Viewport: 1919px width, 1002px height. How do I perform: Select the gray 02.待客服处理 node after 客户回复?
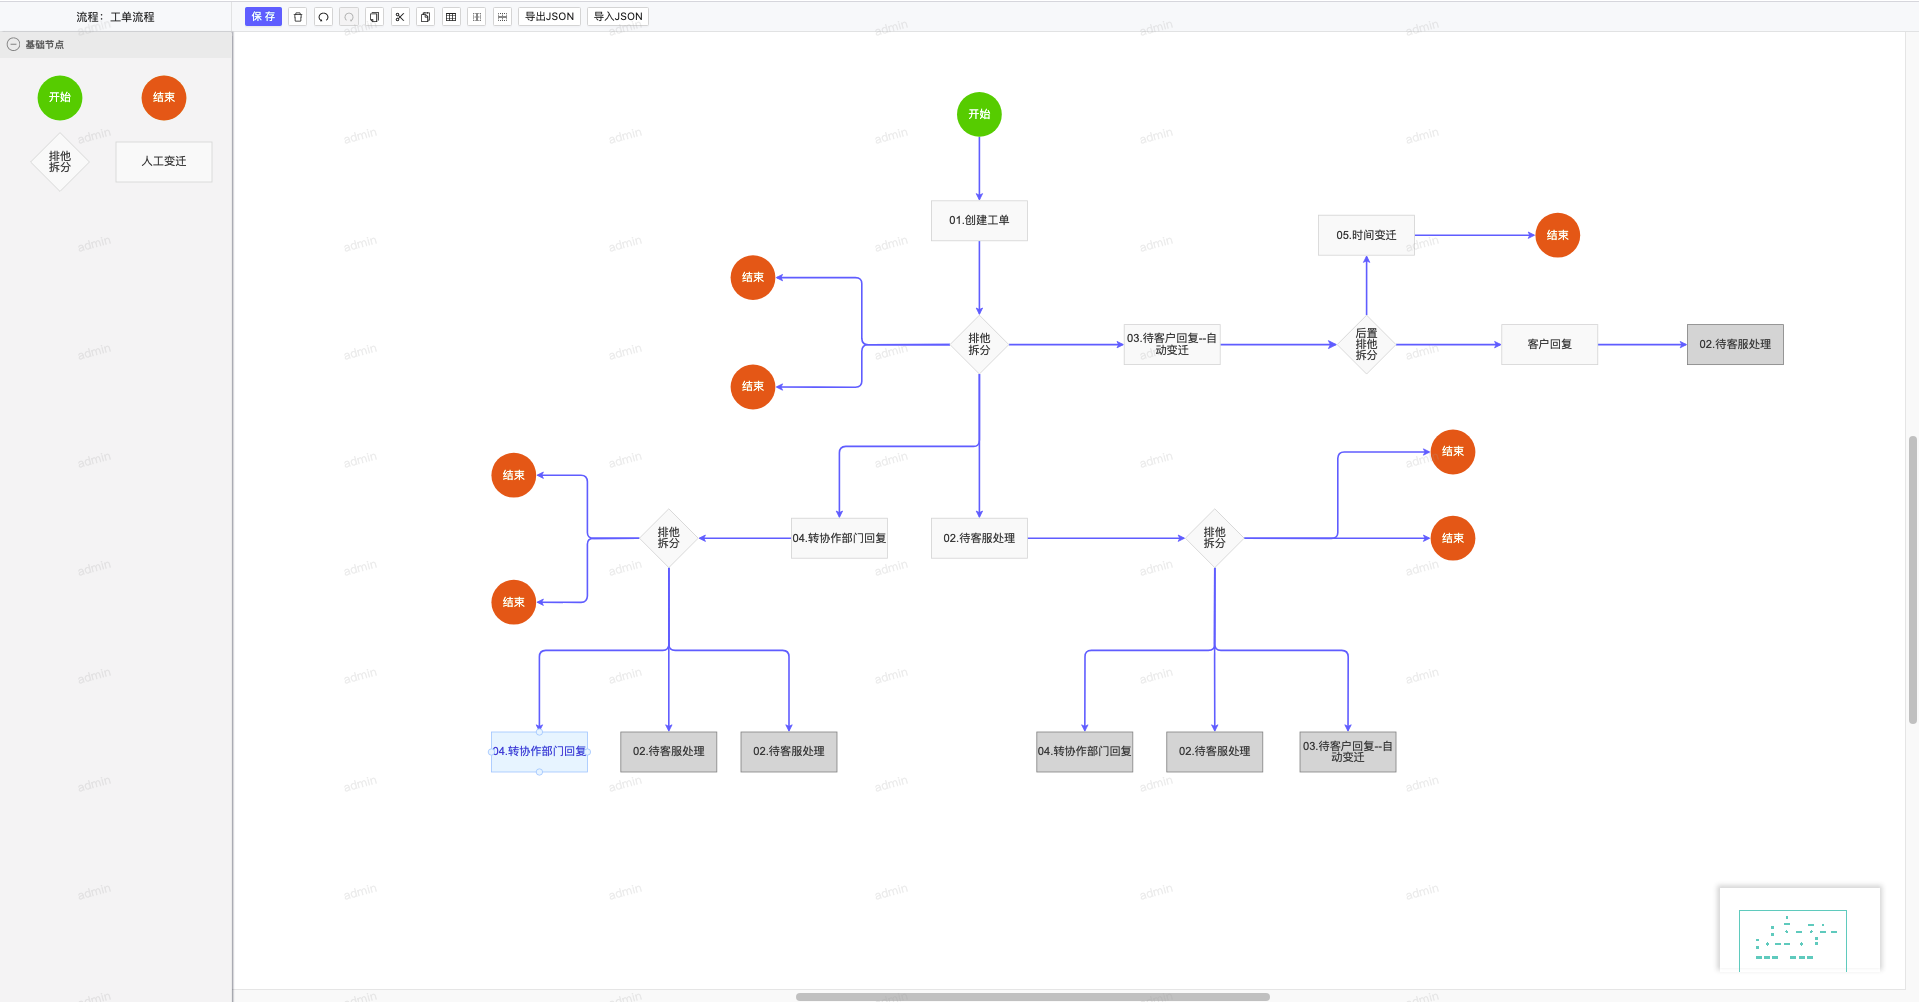(x=1735, y=344)
